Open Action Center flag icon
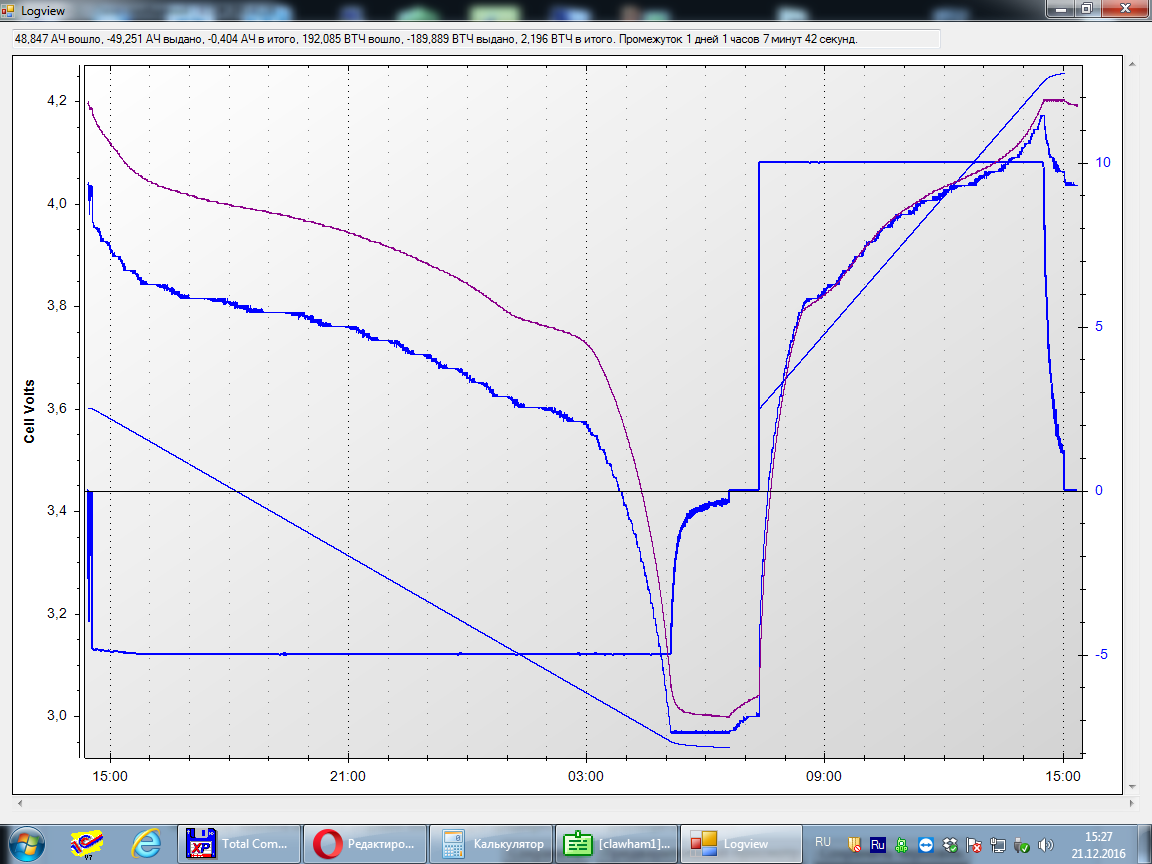 pyautogui.click(x=974, y=844)
